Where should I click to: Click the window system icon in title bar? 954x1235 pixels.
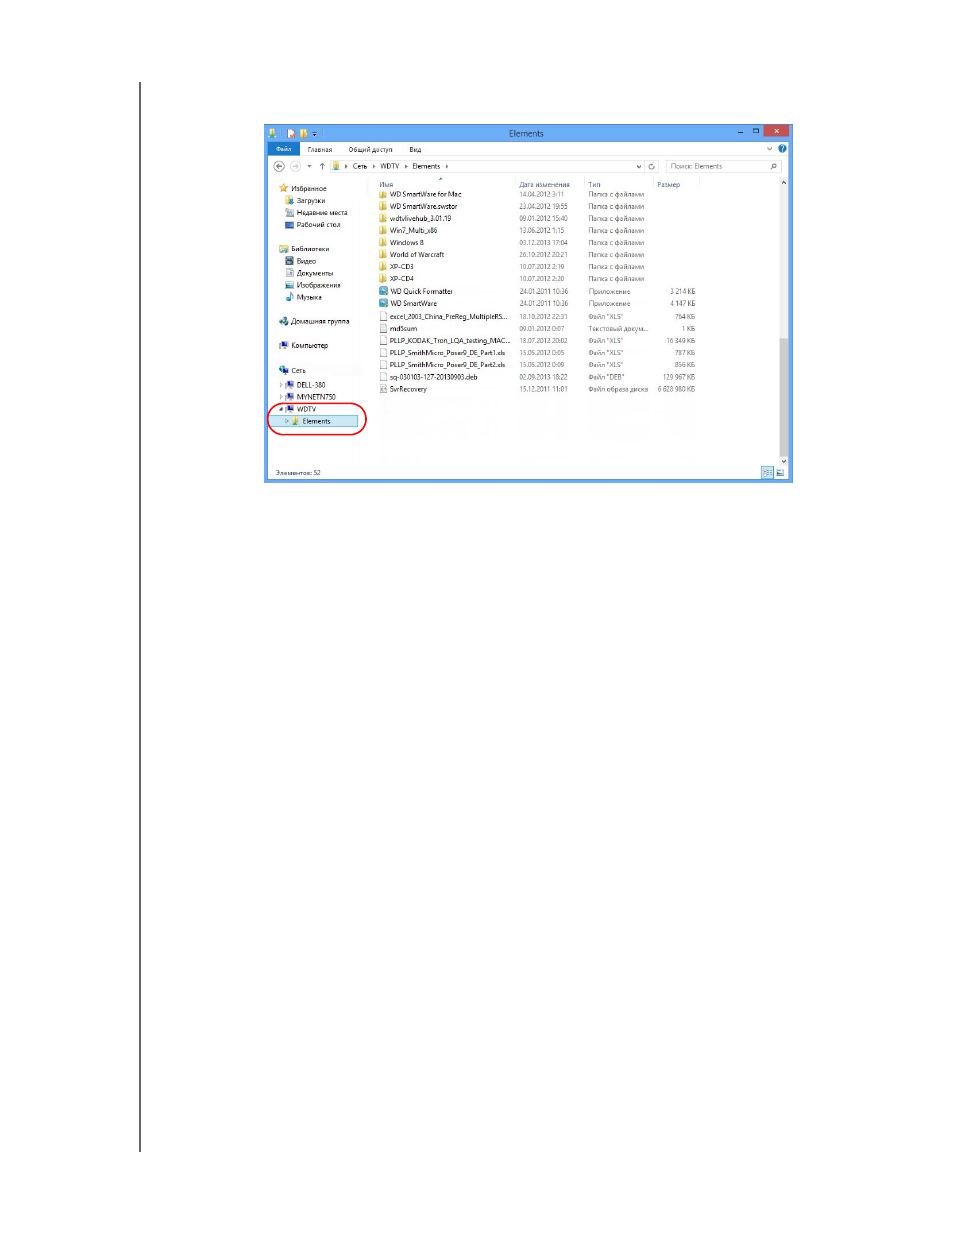(x=272, y=133)
